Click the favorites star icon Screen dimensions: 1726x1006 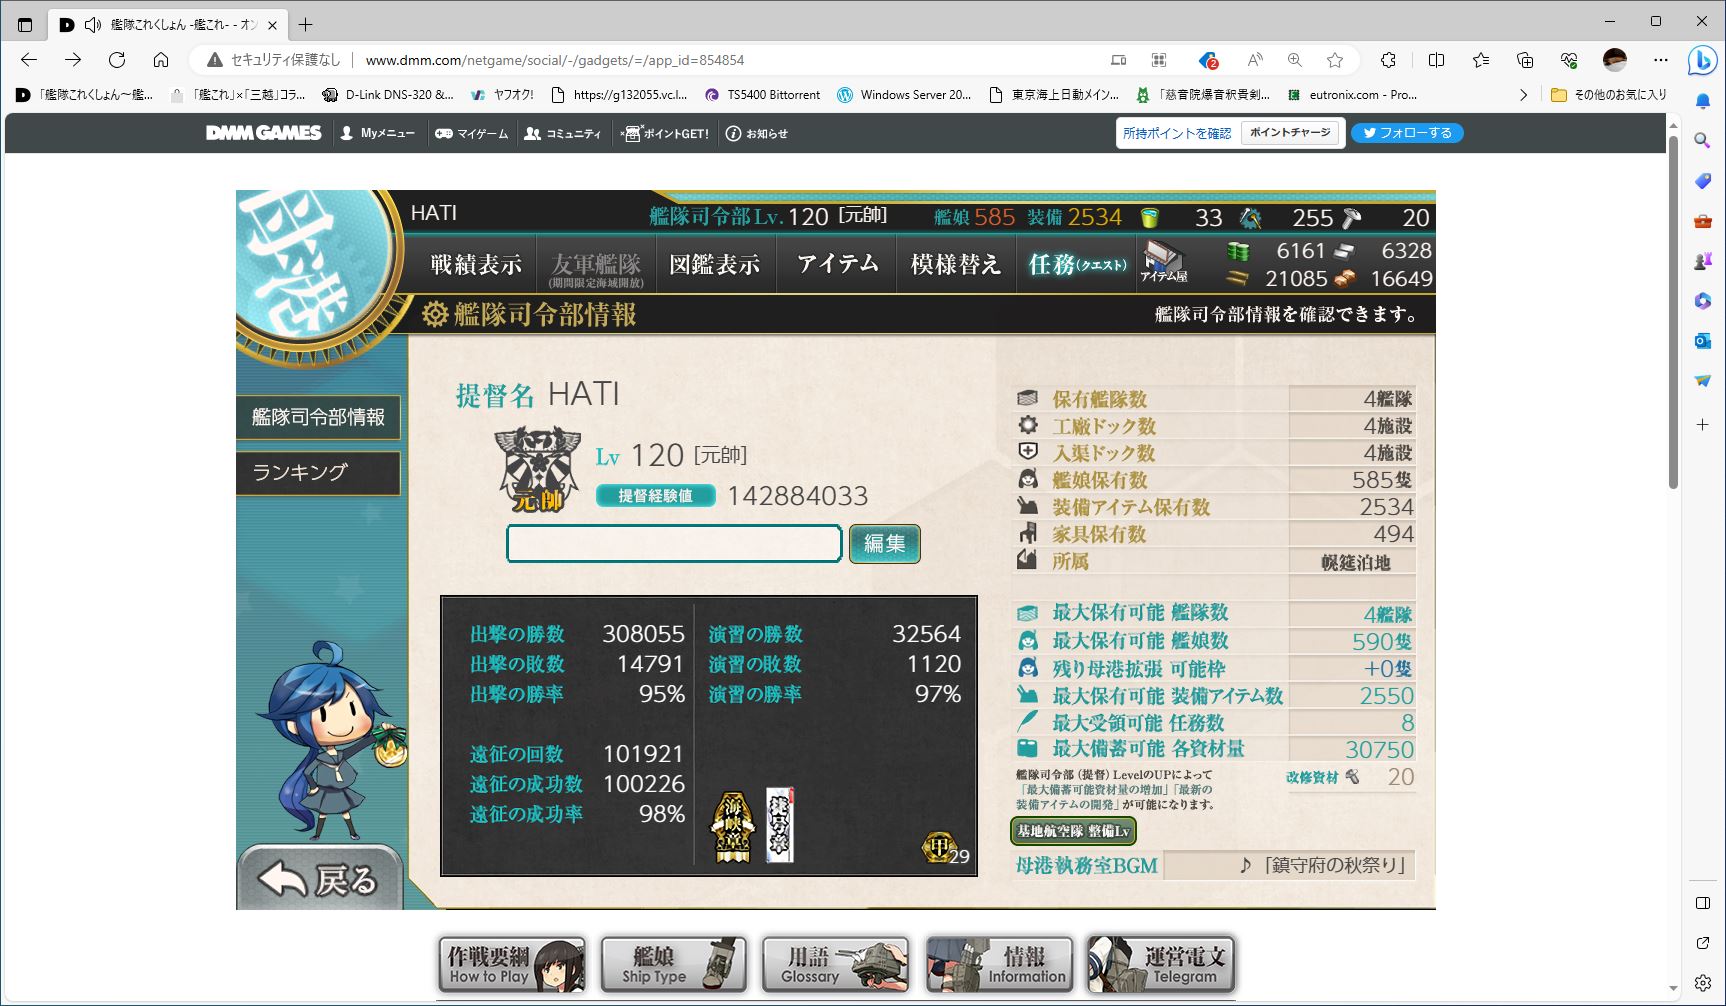click(x=1335, y=60)
